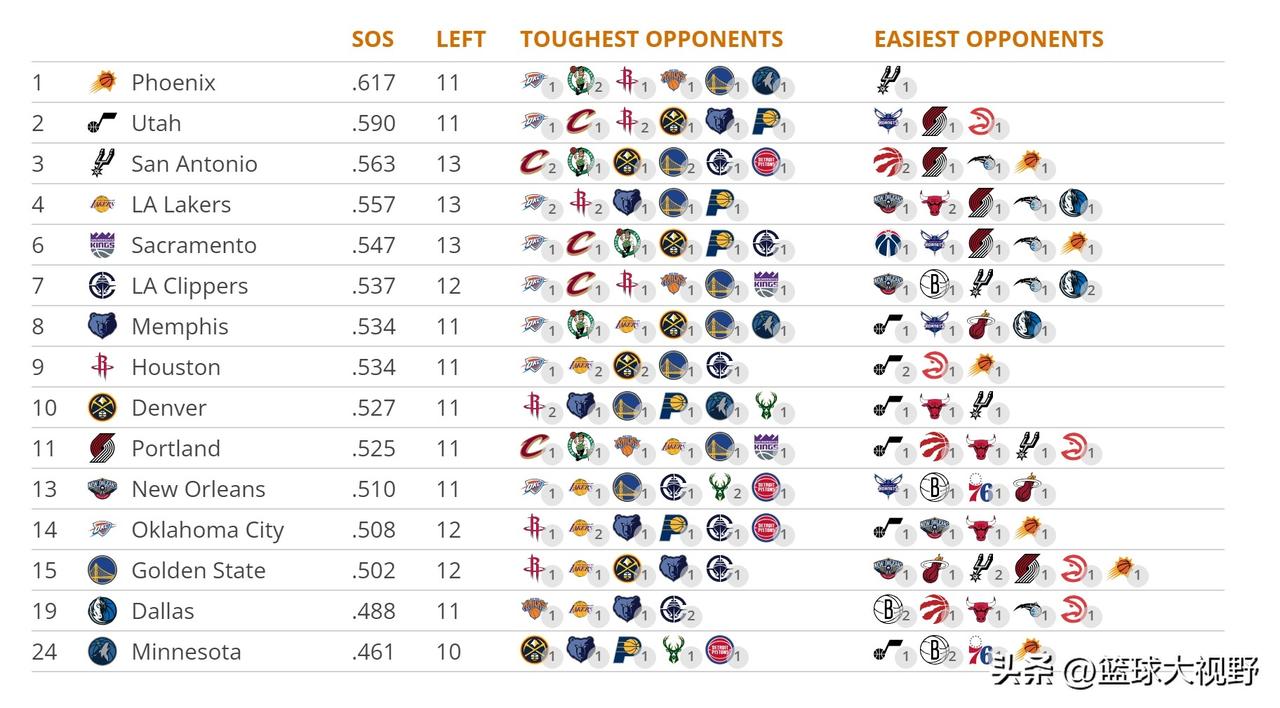Open the Golden State team name link
Viewport: 1280px width, 708px height.
click(x=198, y=571)
